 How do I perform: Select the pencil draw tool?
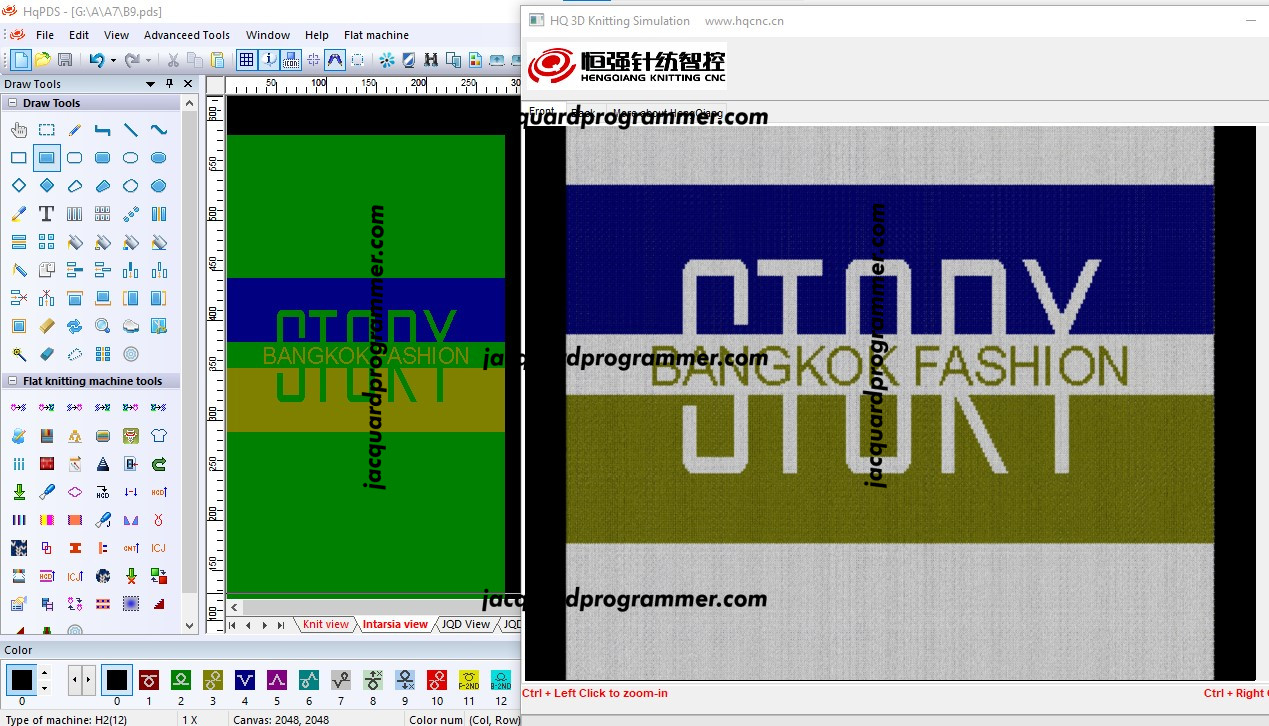[75, 130]
